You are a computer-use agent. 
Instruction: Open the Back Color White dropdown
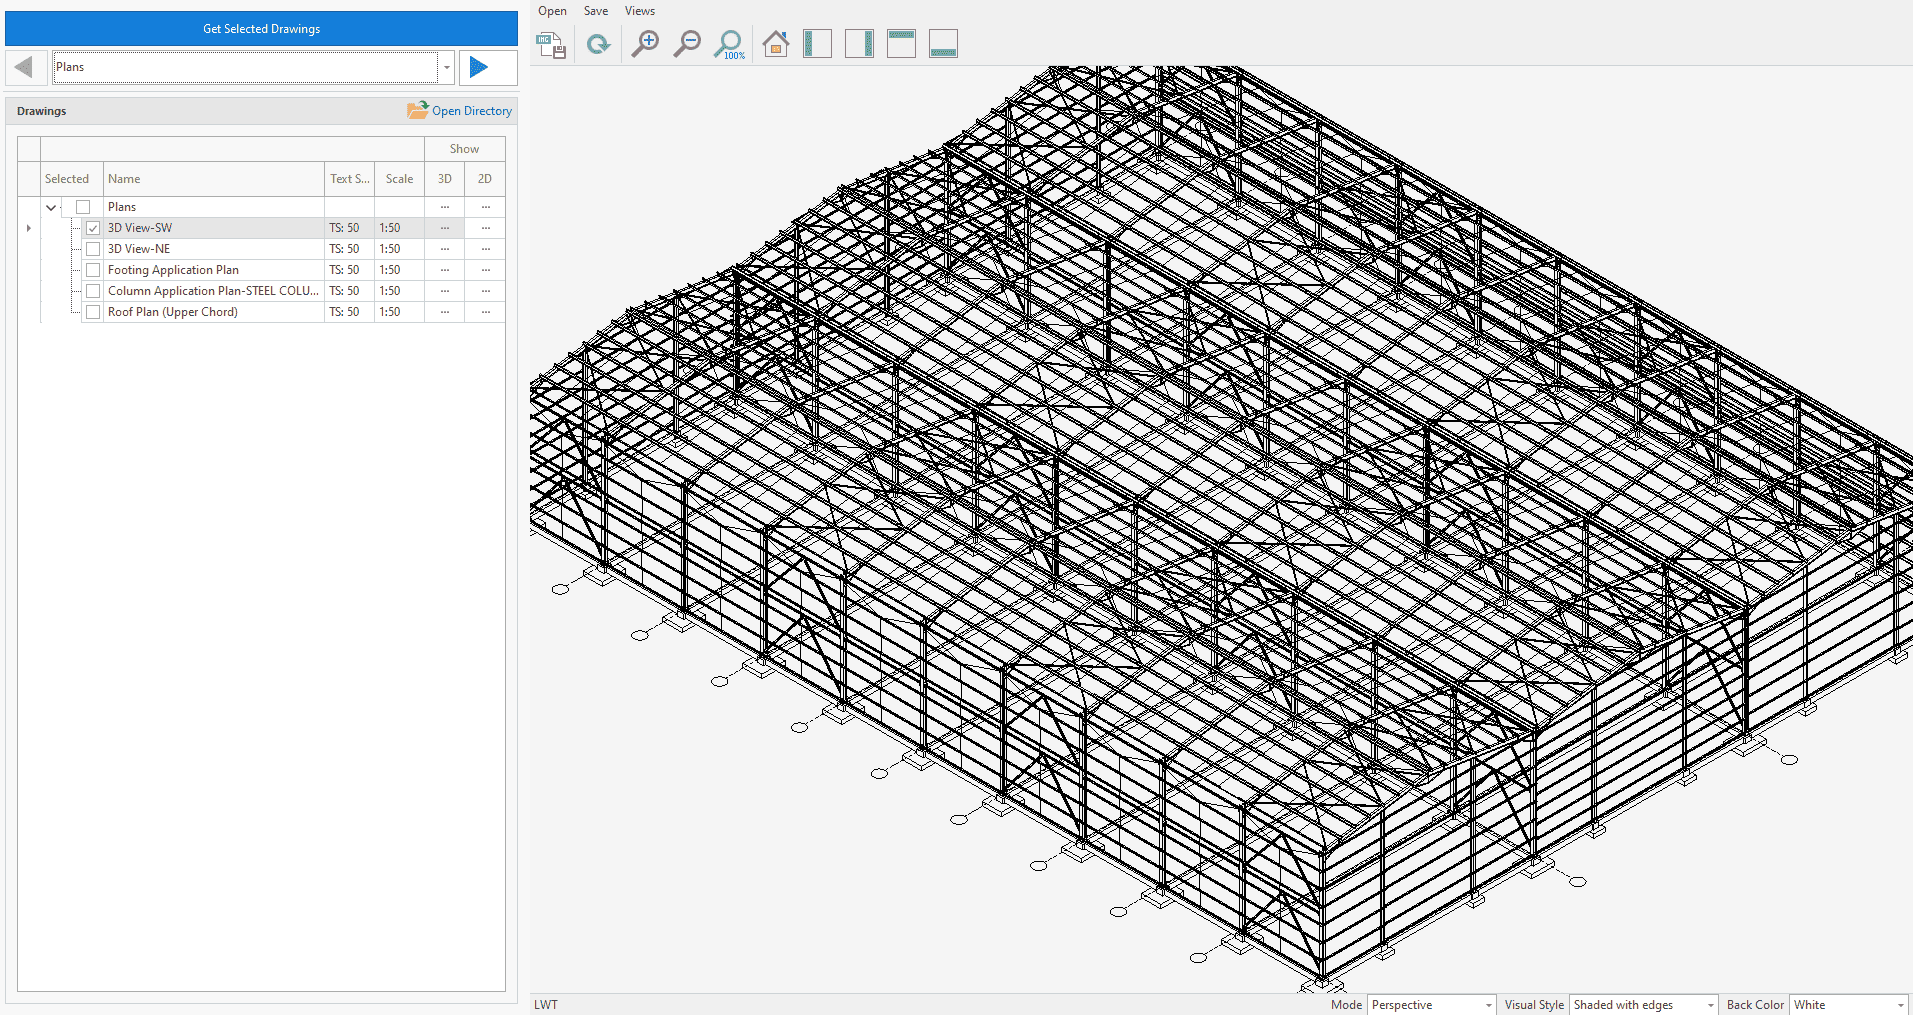point(1848,1005)
